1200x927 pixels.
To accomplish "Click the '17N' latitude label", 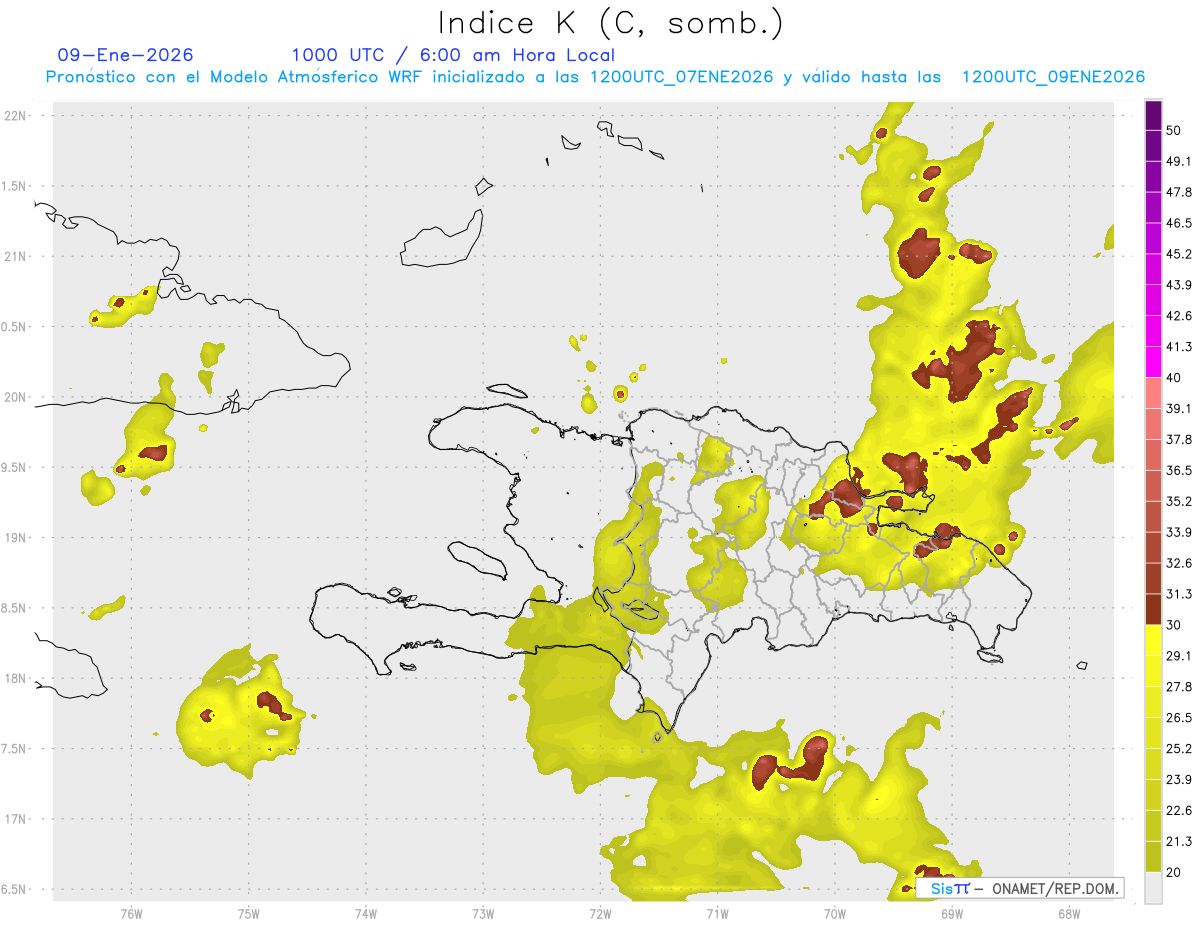I will tap(17, 819).
